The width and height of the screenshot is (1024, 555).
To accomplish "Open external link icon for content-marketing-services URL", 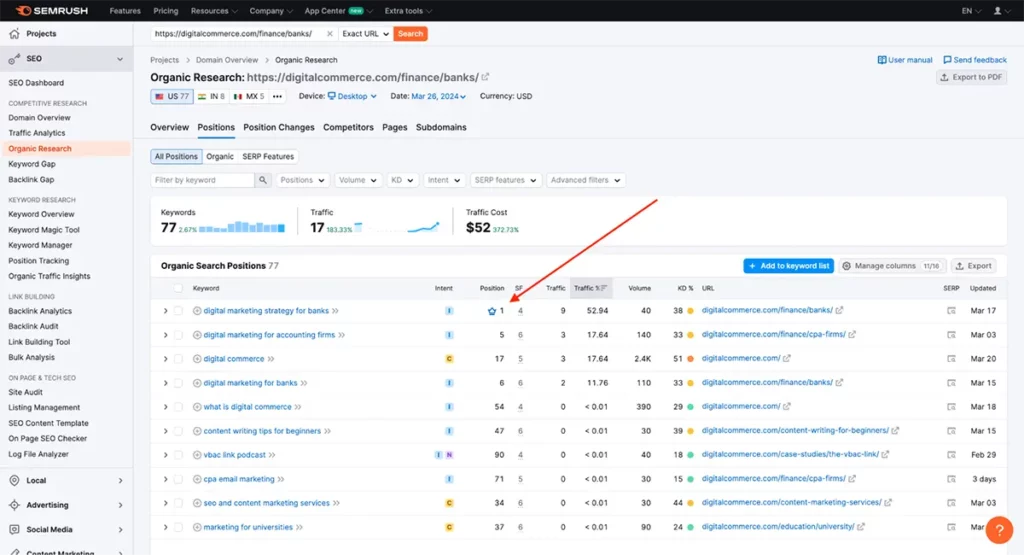I will [x=888, y=502].
